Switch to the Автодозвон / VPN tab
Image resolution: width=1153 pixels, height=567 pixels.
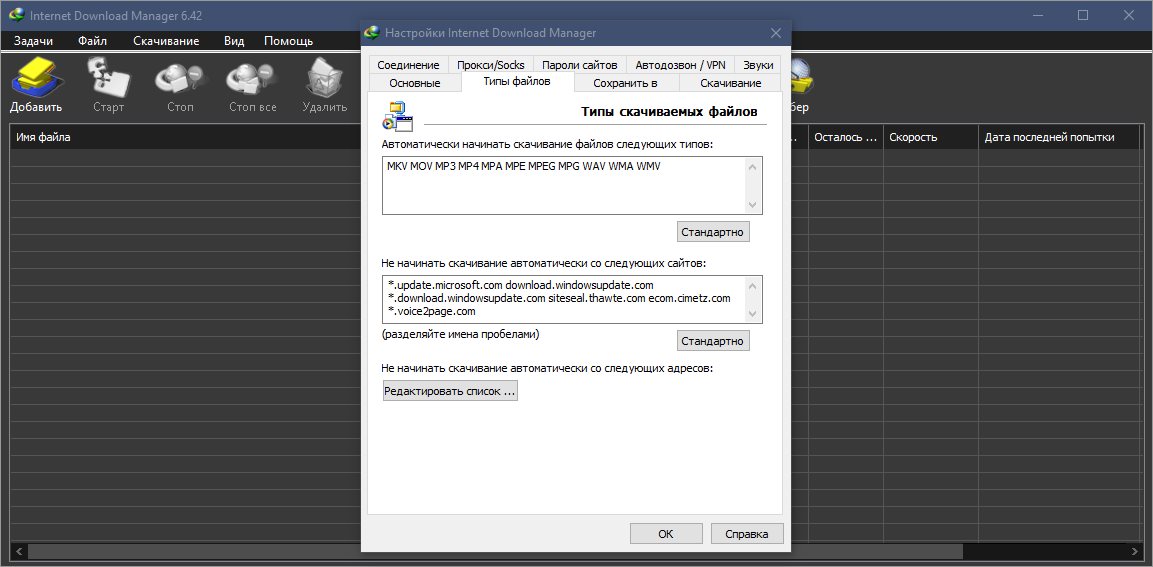tap(680, 65)
